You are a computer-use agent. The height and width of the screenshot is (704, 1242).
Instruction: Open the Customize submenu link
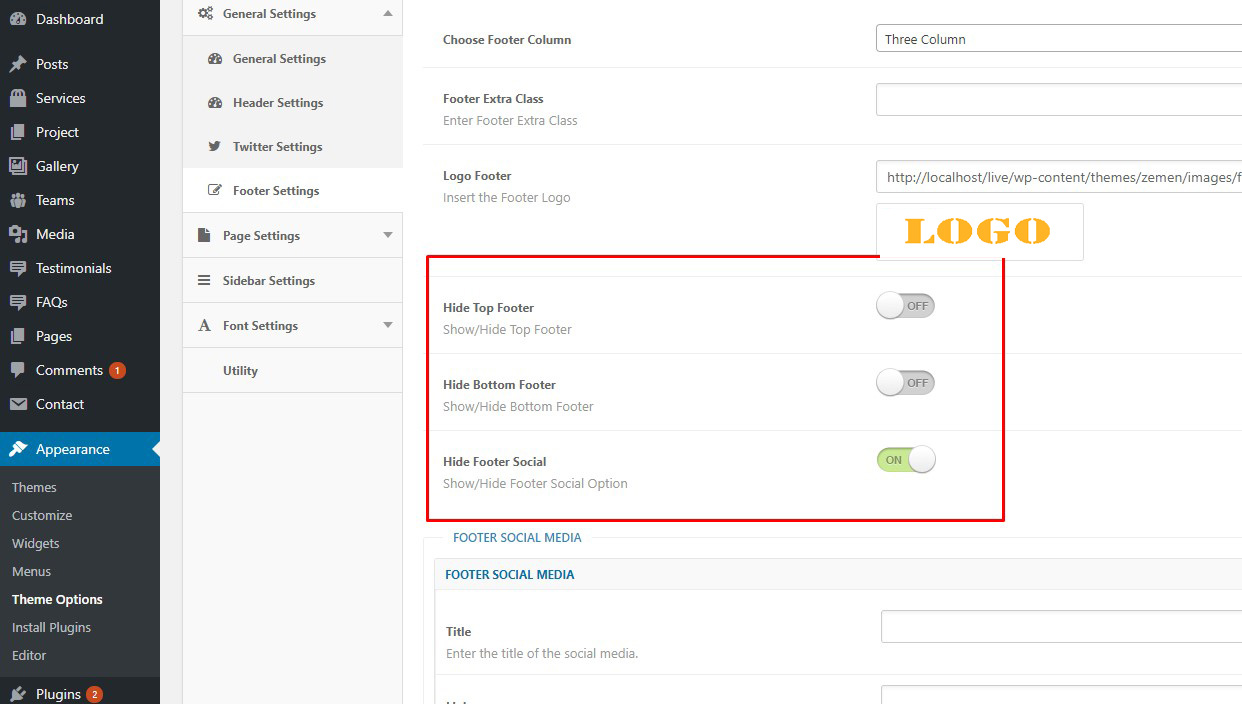coord(42,515)
